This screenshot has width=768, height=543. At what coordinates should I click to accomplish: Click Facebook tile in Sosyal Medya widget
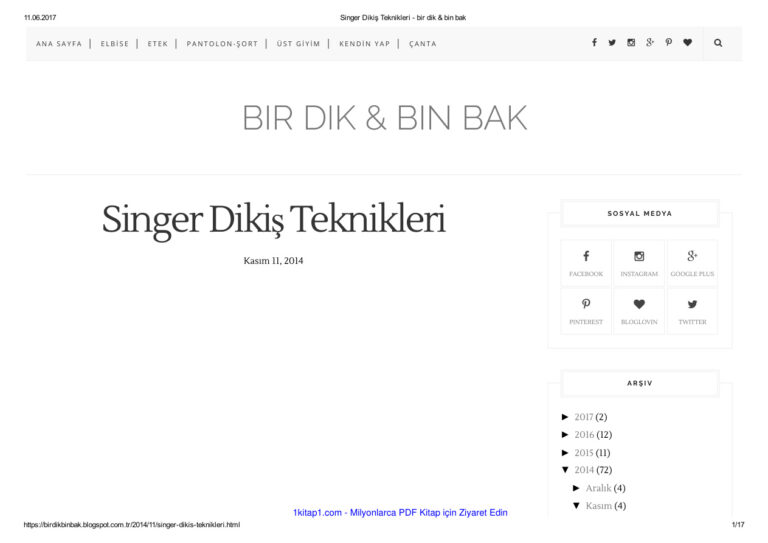[586, 263]
